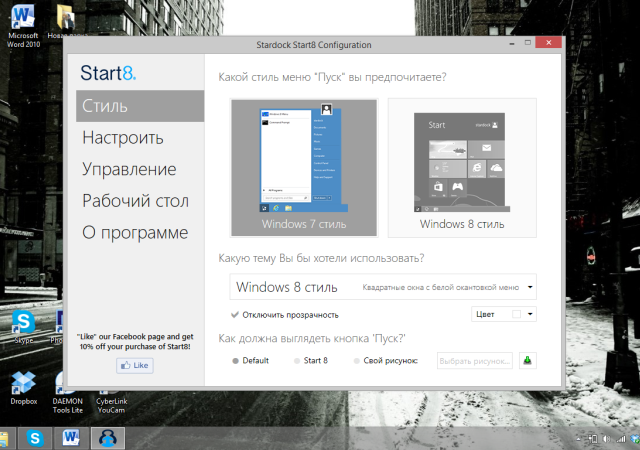Open Word from the taskbar
Image resolution: width=640 pixels, height=450 pixels.
pyautogui.click(x=71, y=439)
